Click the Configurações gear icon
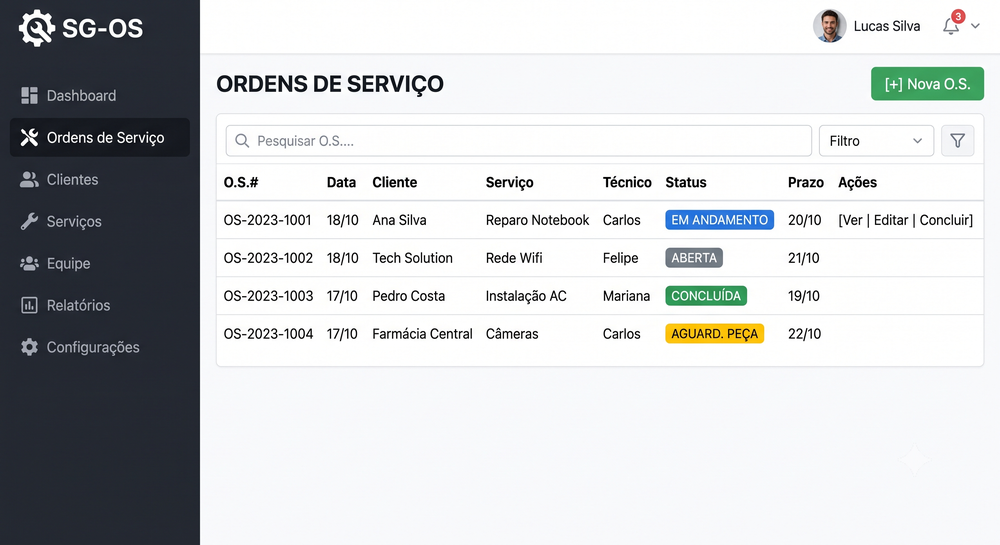 coord(29,347)
